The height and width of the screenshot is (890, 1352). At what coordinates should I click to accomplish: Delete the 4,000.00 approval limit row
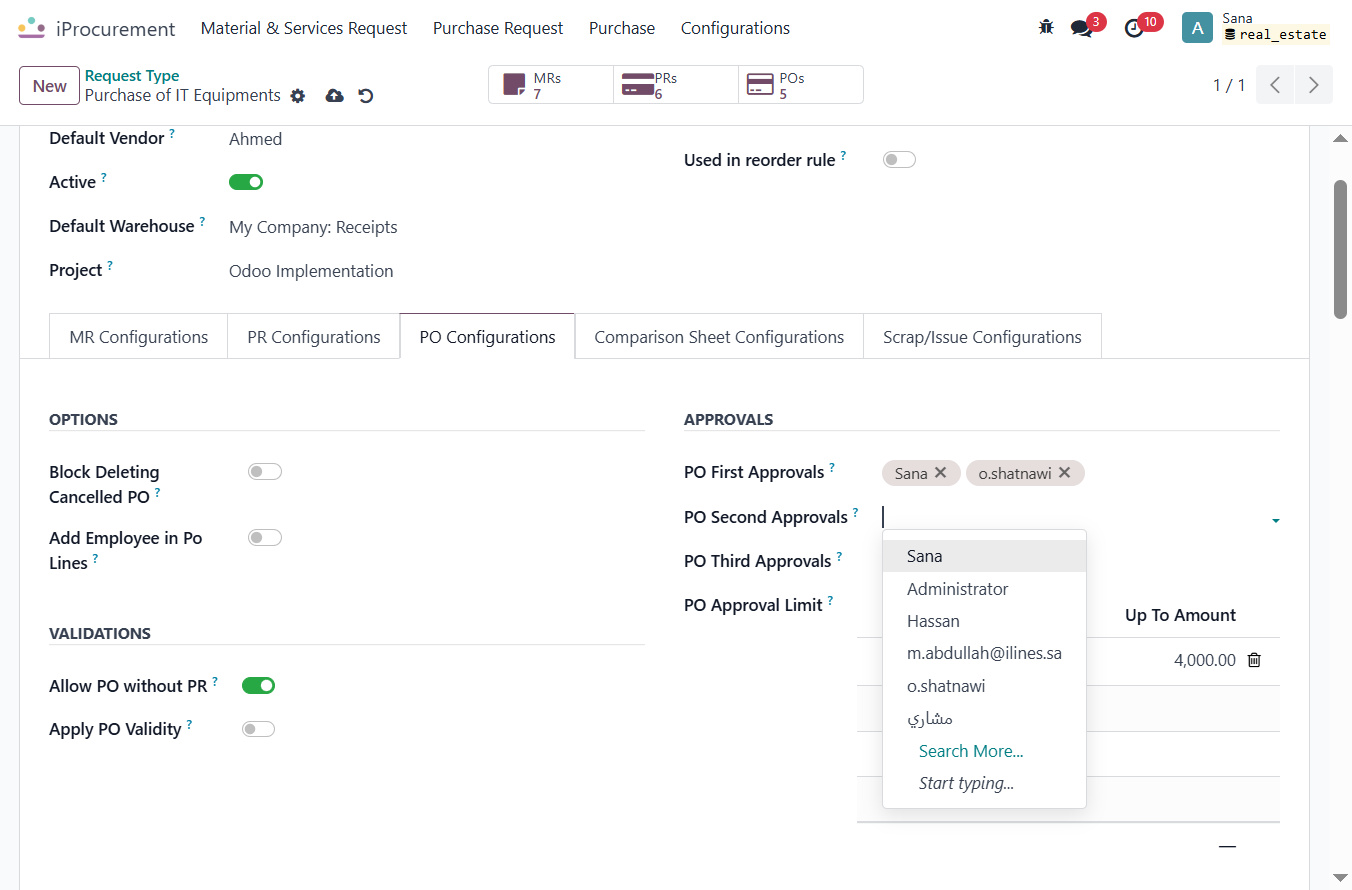tap(1254, 660)
